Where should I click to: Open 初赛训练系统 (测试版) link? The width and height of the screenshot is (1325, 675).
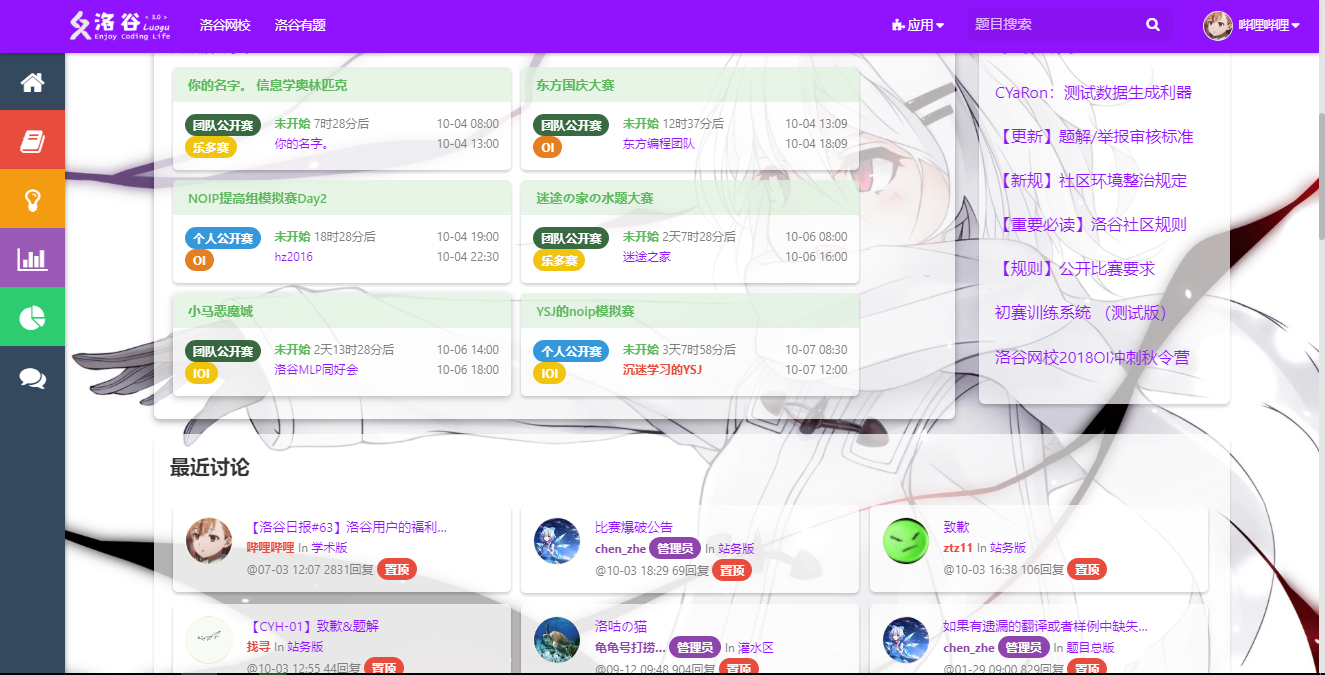pyautogui.click(x=1081, y=313)
